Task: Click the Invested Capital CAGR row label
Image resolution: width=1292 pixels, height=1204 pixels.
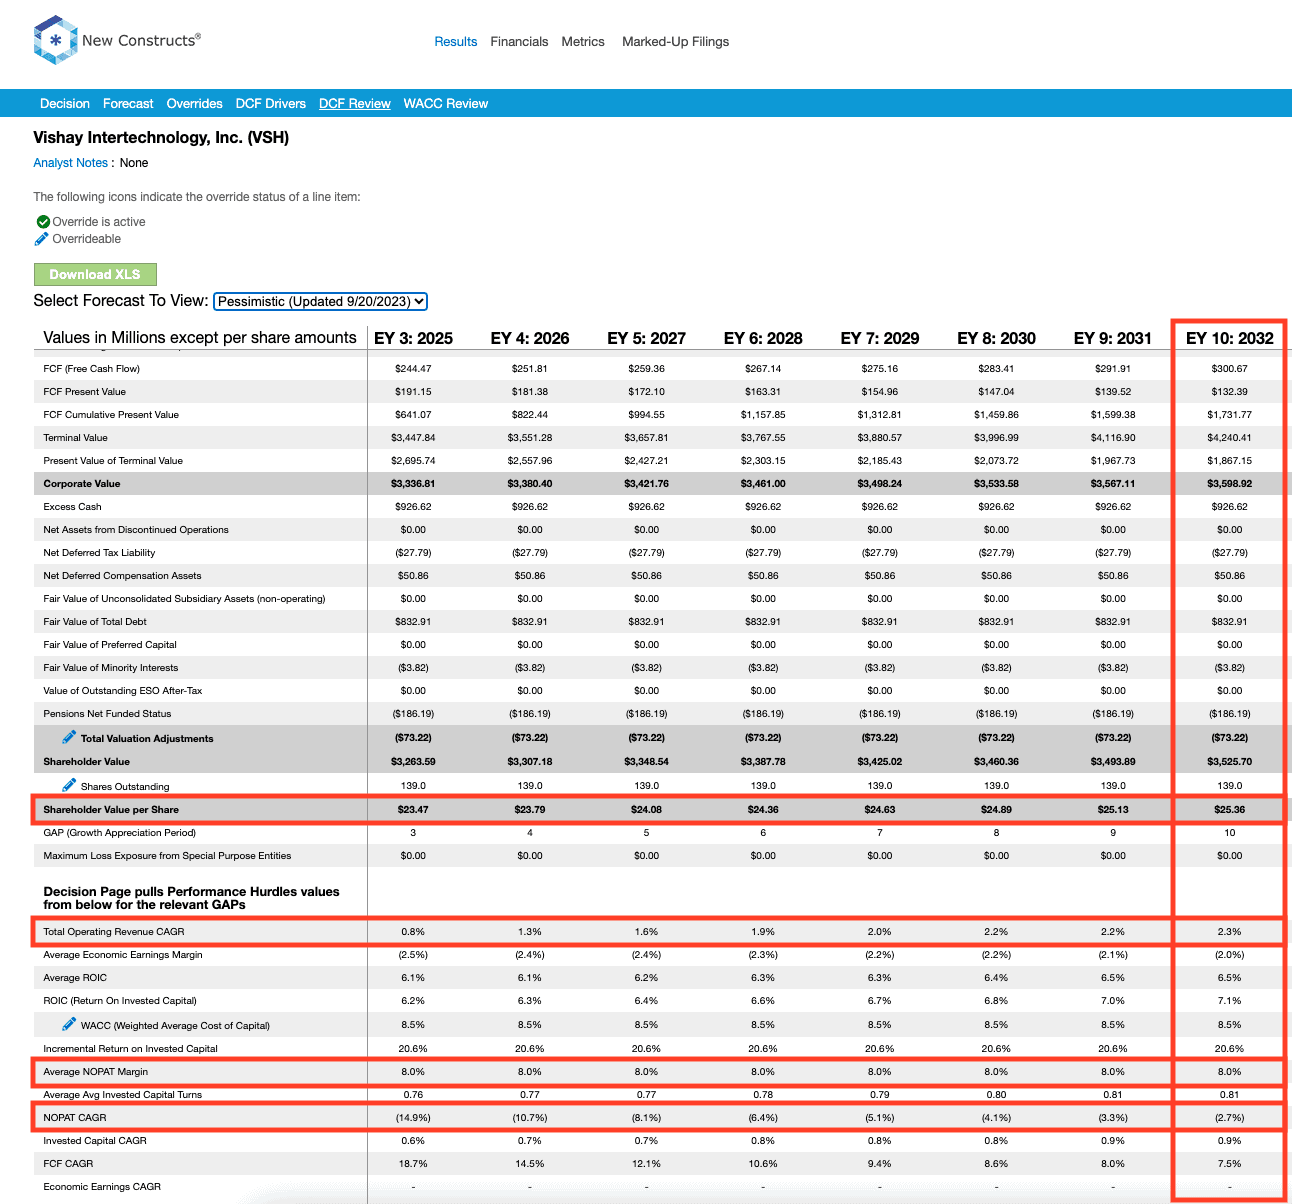Action: pyautogui.click(x=95, y=1141)
